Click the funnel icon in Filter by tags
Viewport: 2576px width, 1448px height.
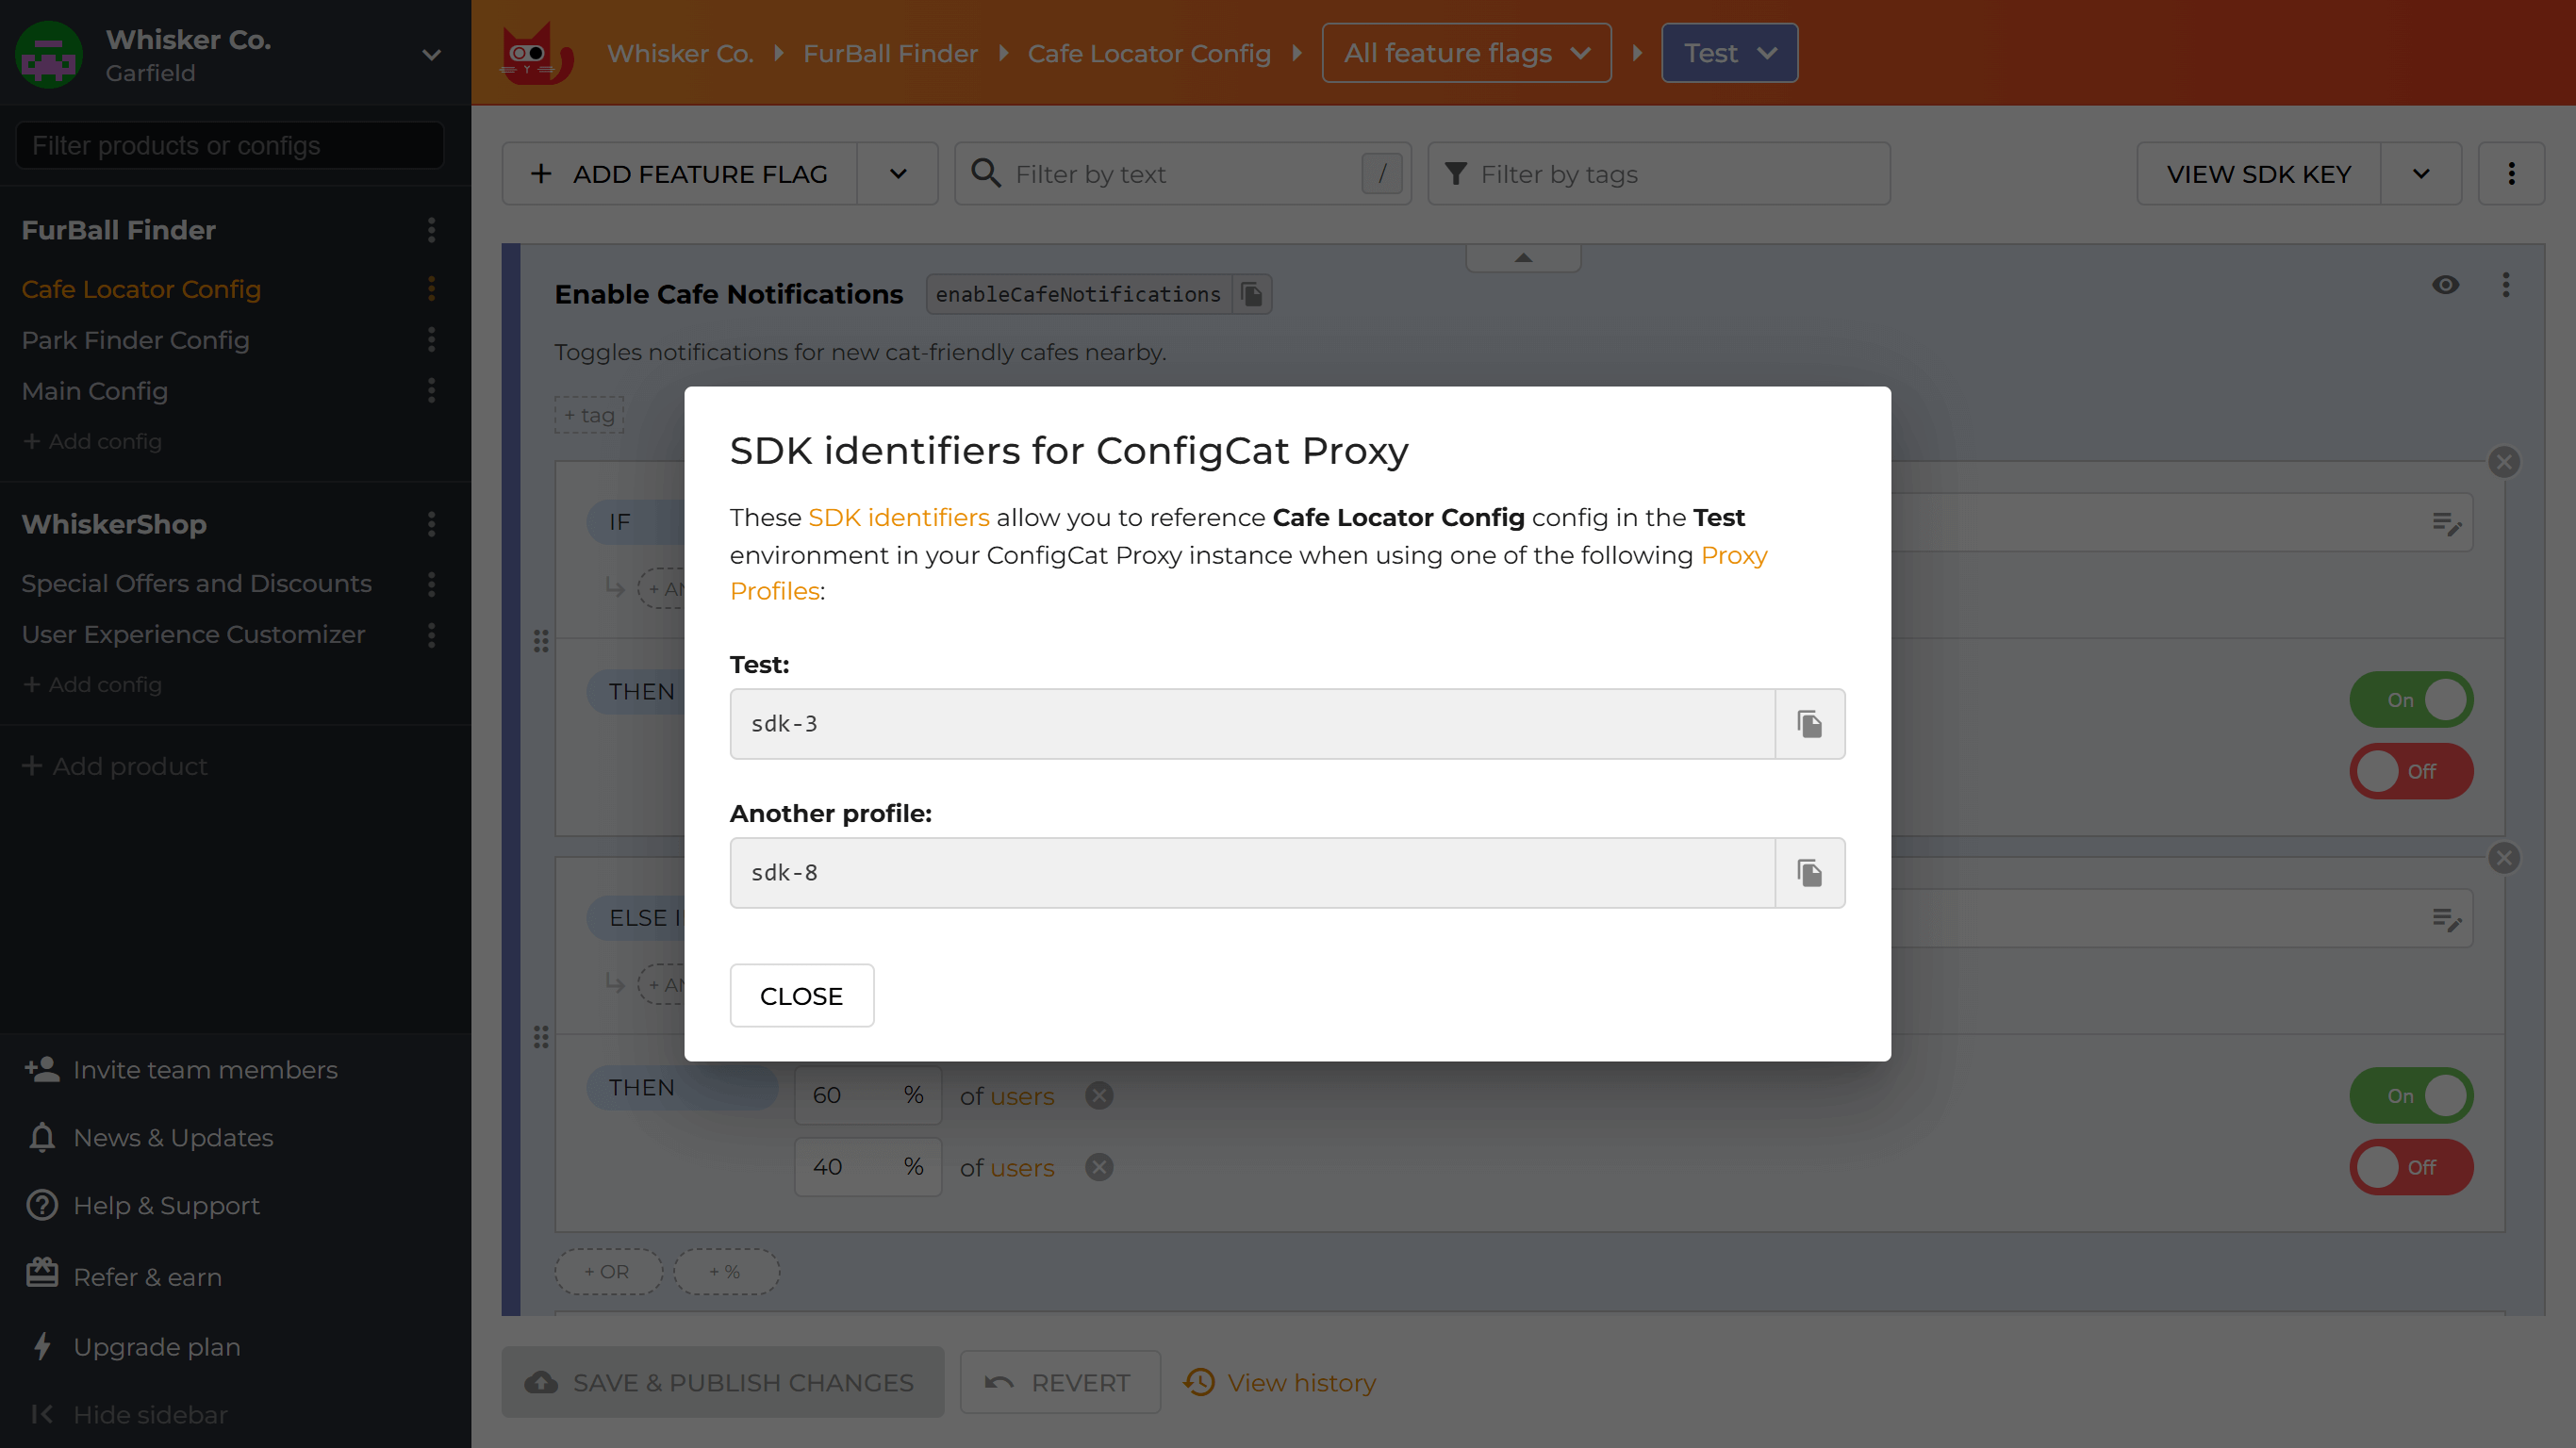1458,173
